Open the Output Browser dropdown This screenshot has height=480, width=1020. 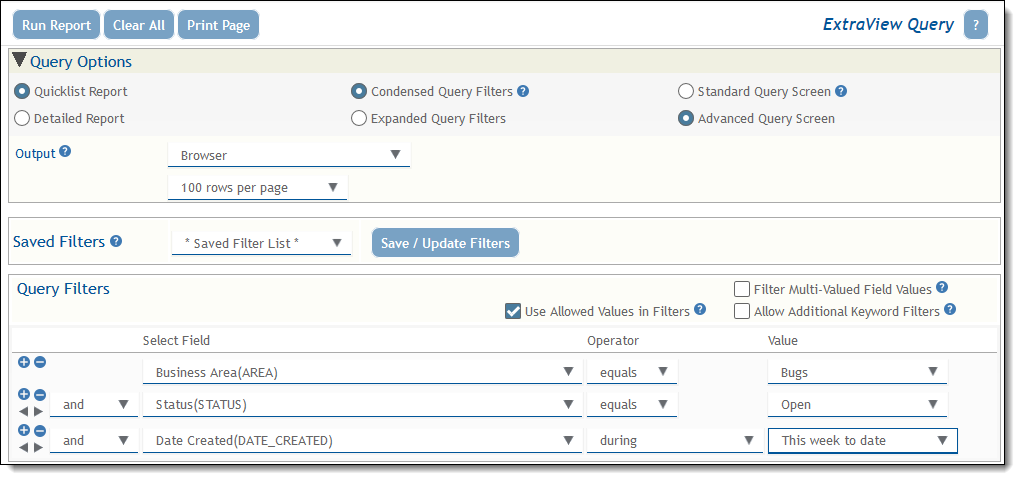tap(289, 155)
